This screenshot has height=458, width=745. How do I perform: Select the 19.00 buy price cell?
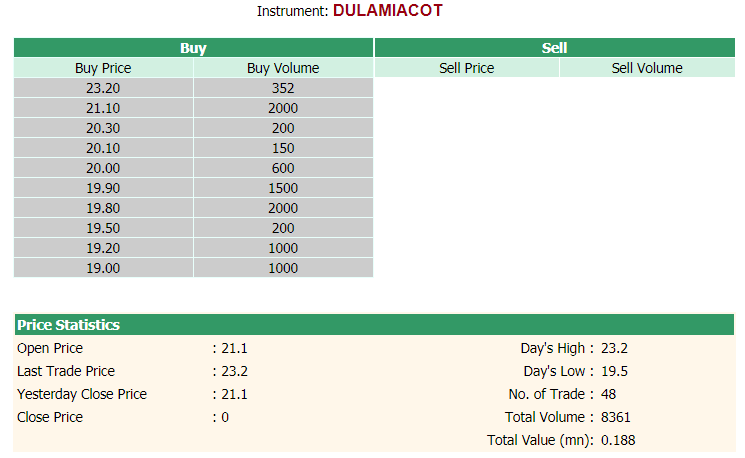point(103,267)
